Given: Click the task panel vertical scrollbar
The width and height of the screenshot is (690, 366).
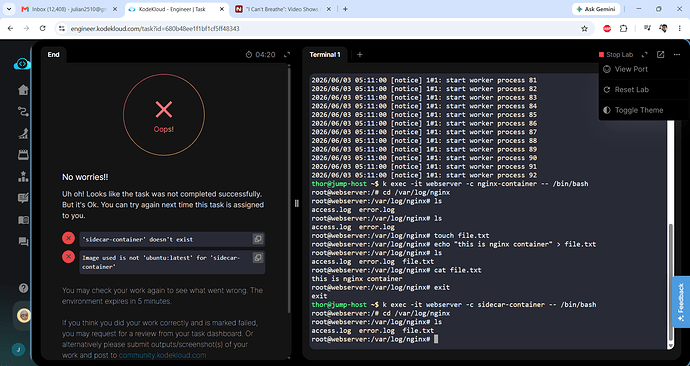Looking at the screenshot, I should coord(289,189).
